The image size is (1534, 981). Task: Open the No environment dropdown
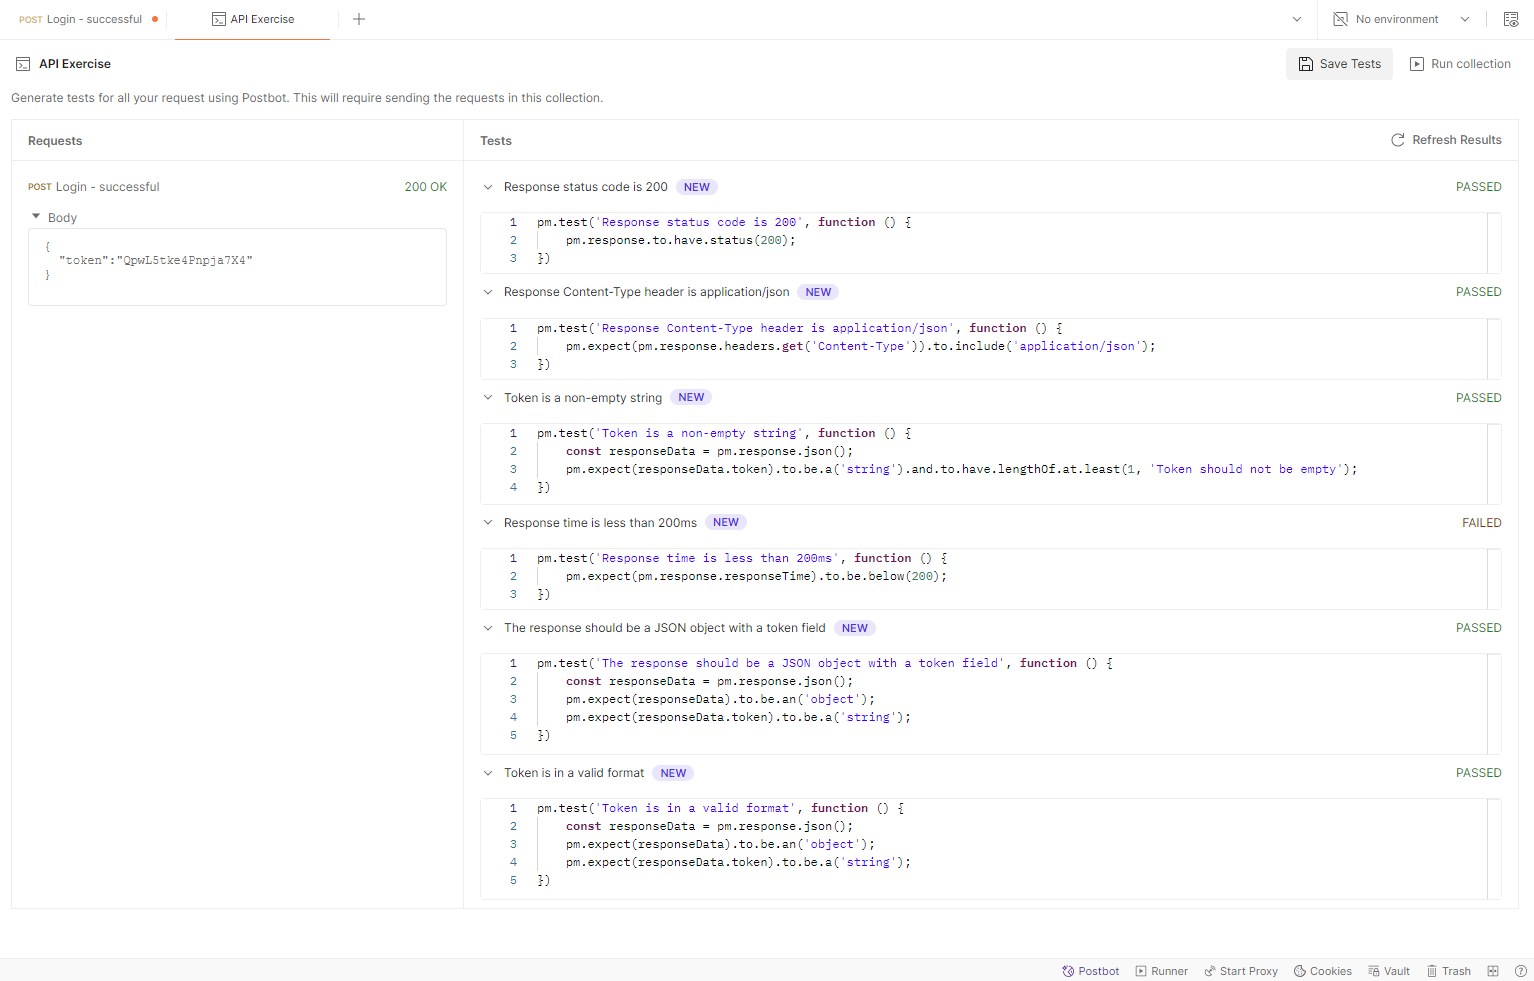click(1400, 19)
